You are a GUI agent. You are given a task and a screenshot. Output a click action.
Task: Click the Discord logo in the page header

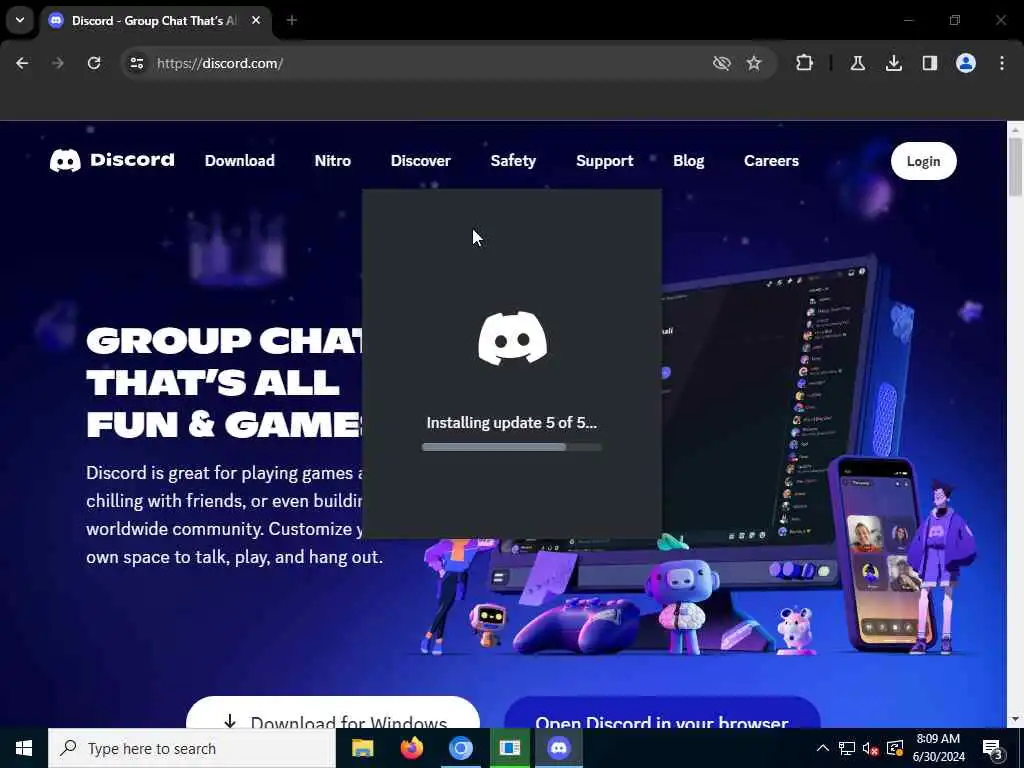112,161
